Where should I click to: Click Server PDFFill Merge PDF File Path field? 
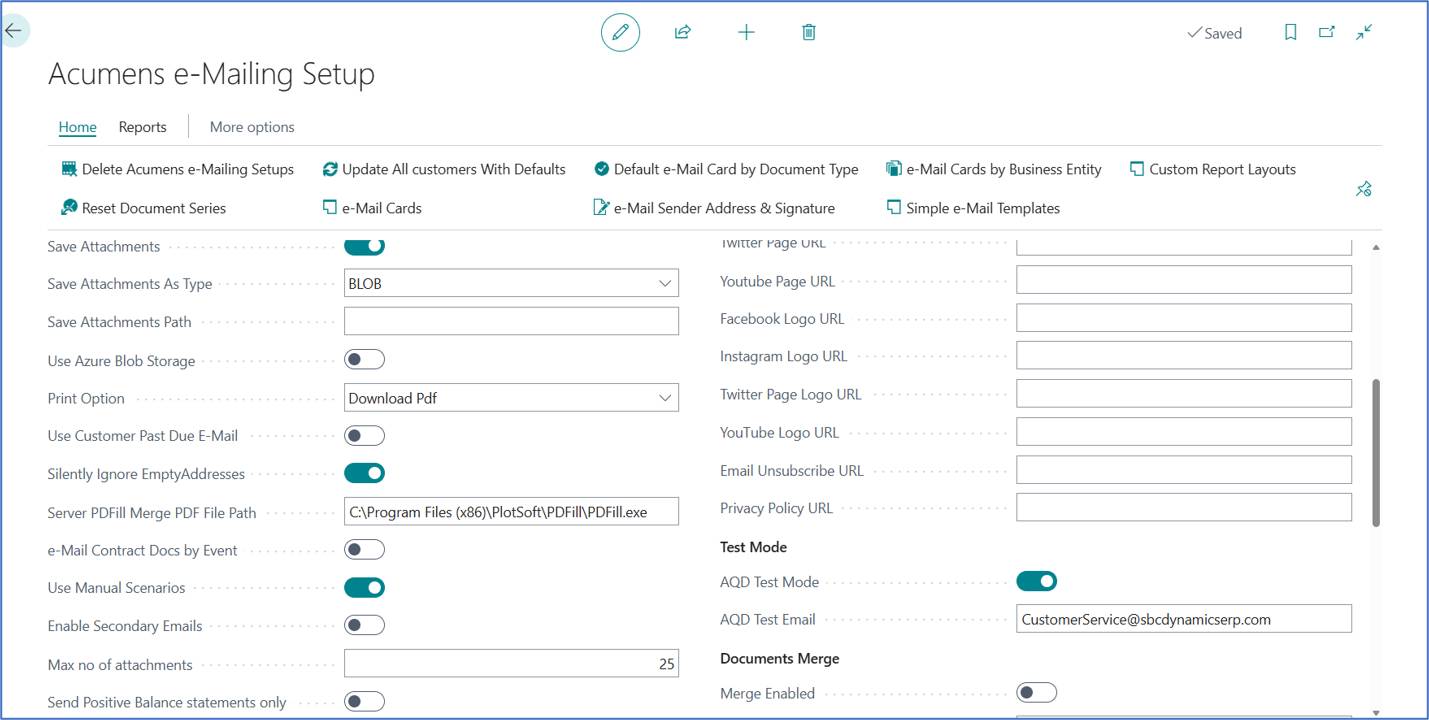[x=511, y=511]
